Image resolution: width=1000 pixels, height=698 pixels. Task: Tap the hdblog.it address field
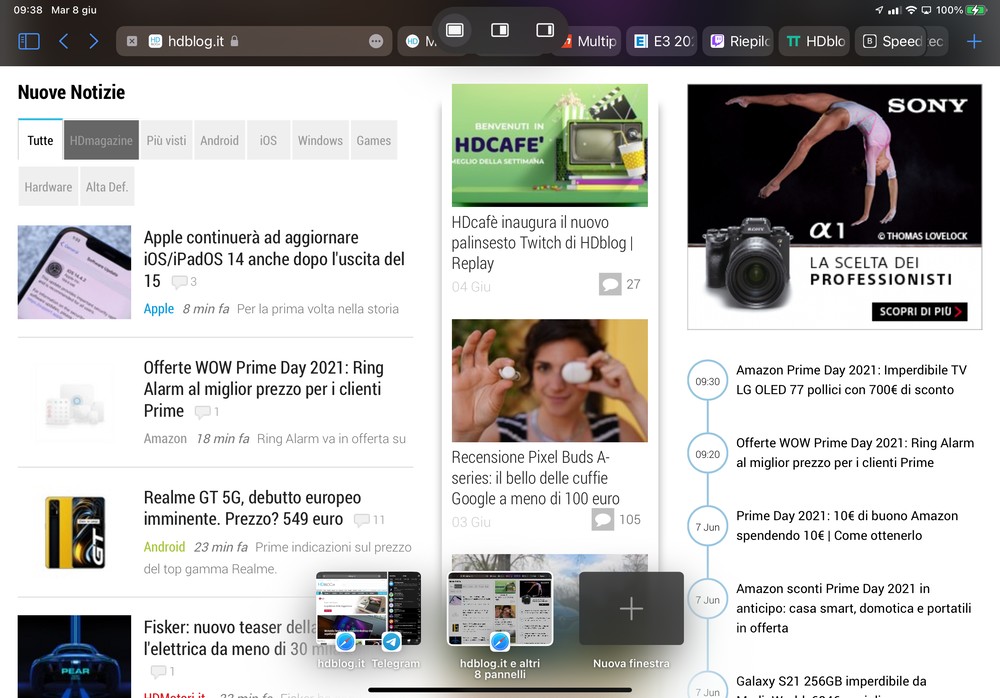(x=254, y=41)
